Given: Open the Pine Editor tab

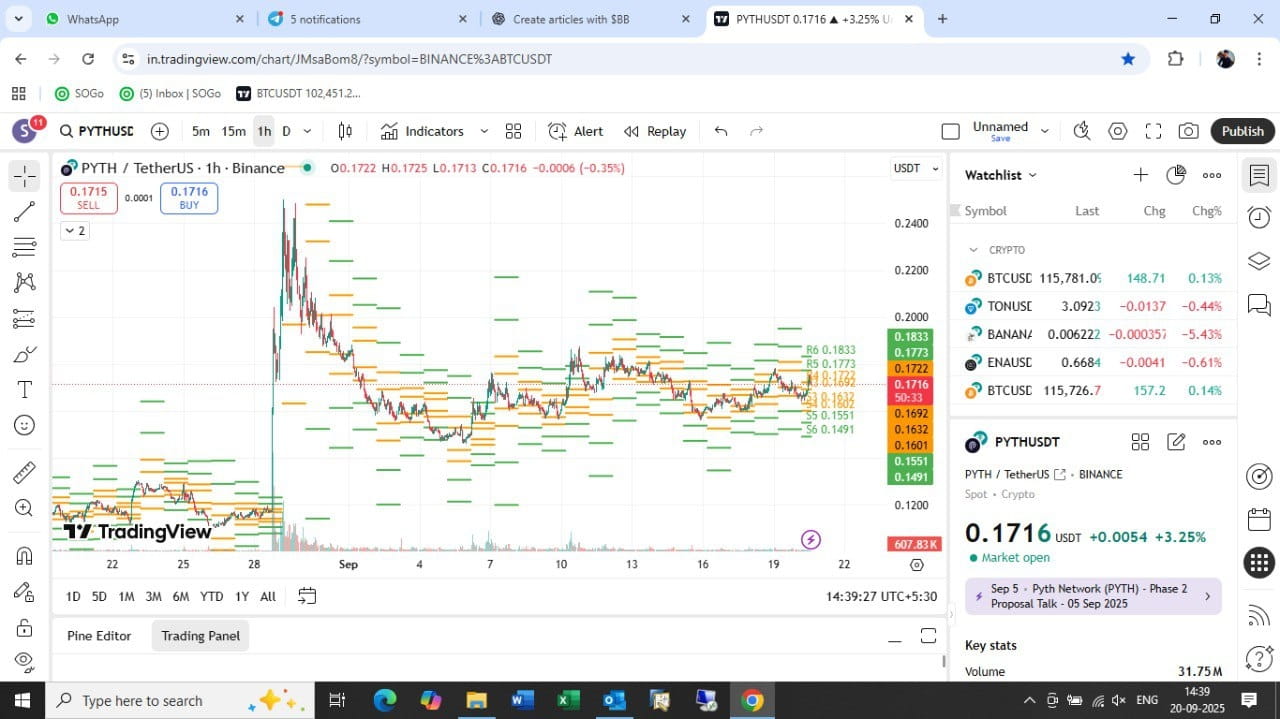Looking at the screenshot, I should (99, 636).
